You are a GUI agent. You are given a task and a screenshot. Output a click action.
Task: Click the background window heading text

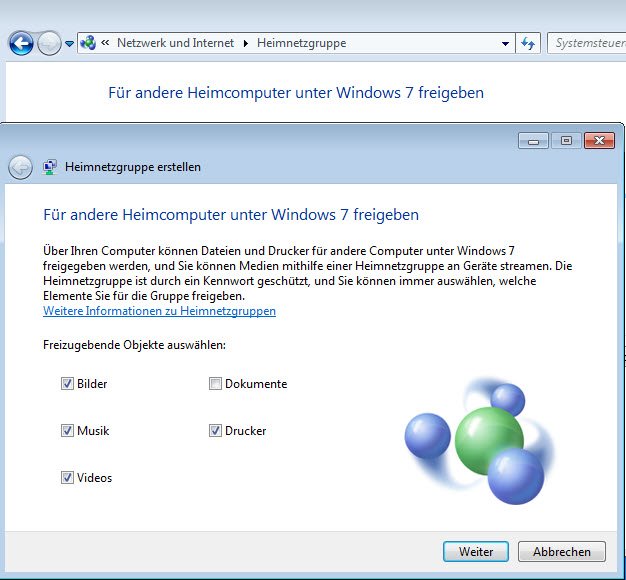coord(296,93)
